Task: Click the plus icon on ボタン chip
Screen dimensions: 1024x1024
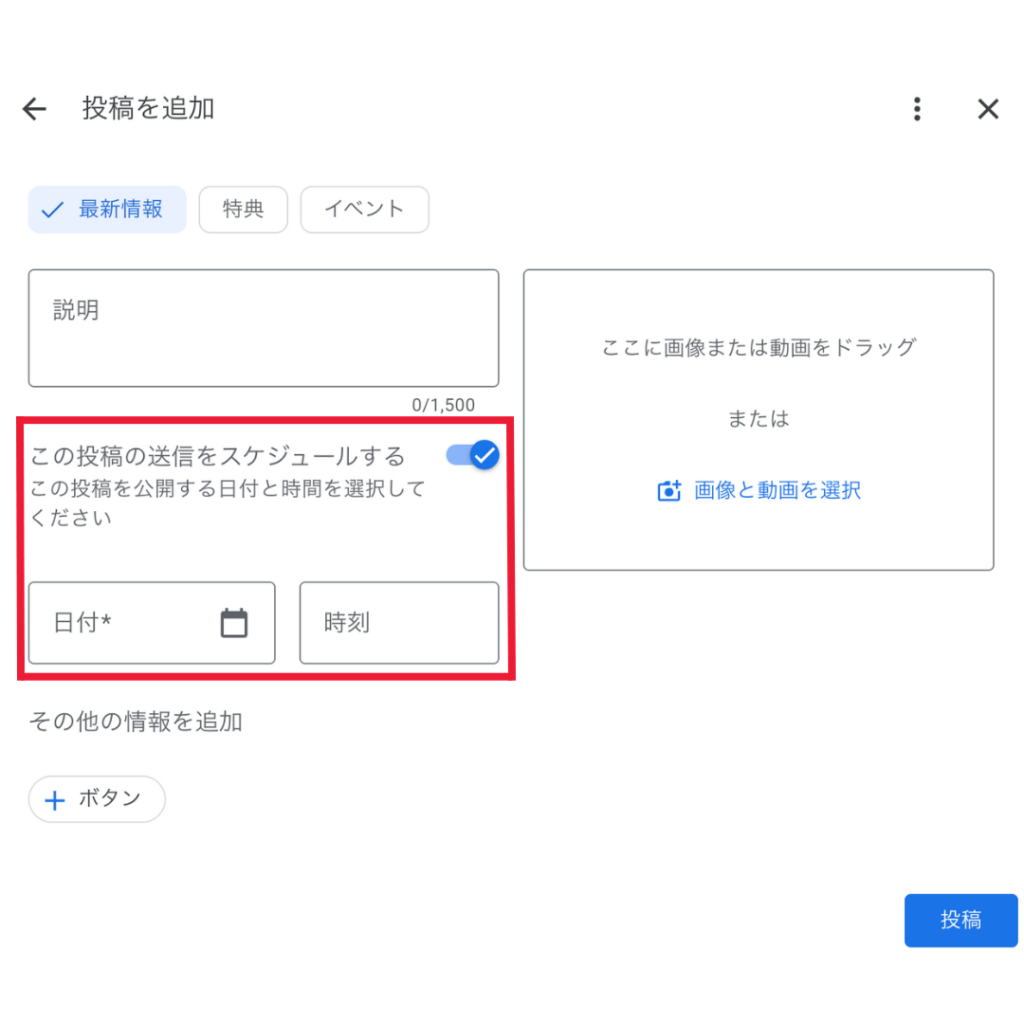Action: click(56, 800)
